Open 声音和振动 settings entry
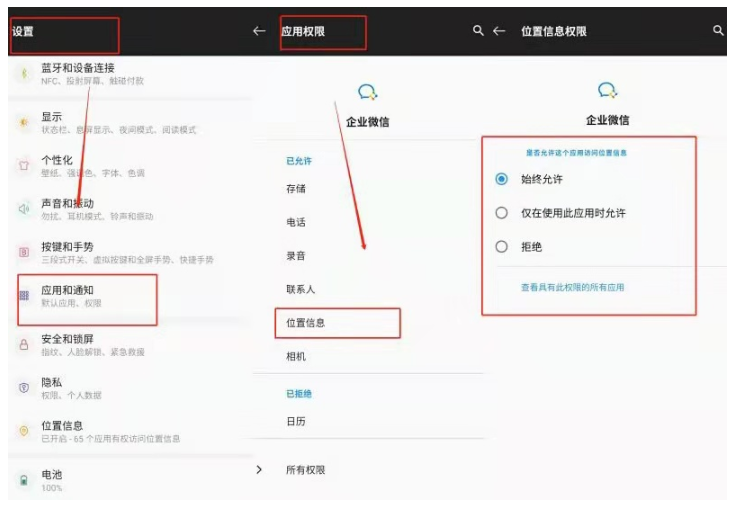Screen dimensions: 735x513 click(131, 209)
